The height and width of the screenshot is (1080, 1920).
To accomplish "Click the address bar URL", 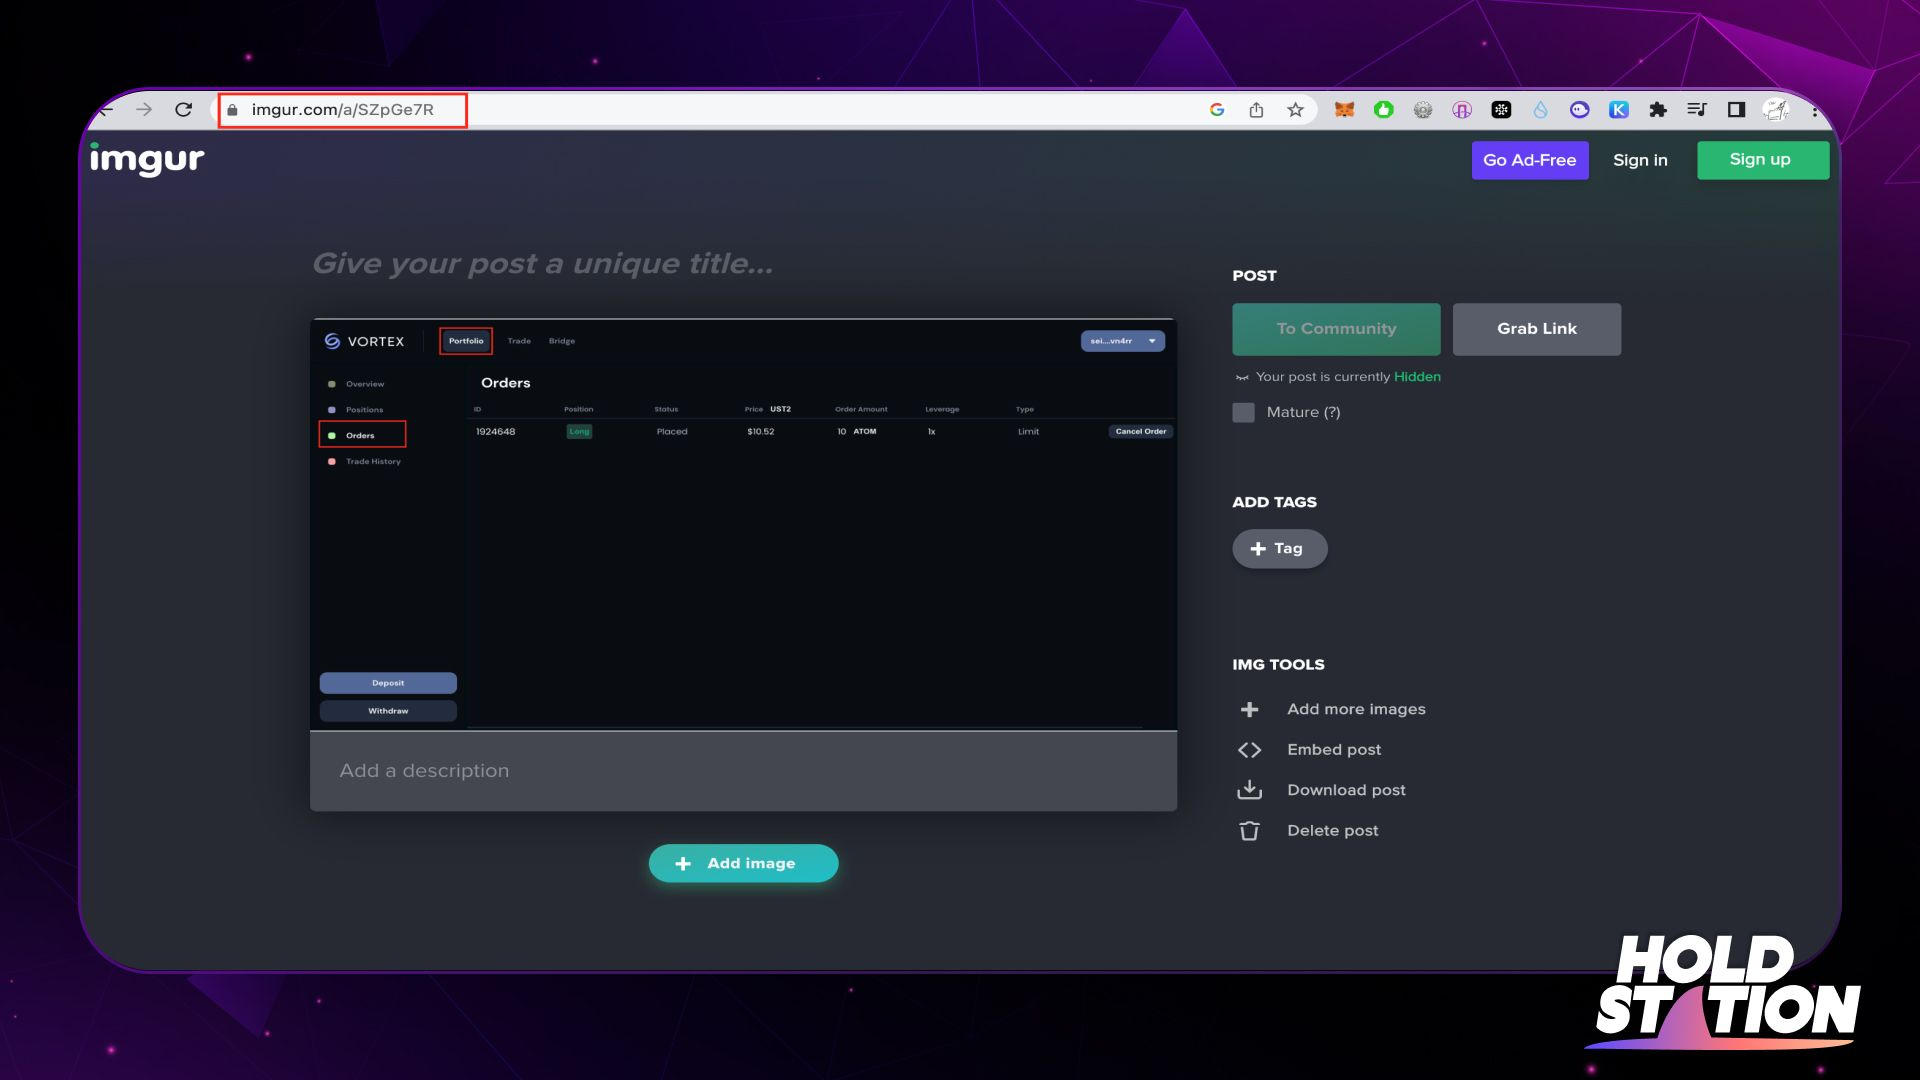I will 343,110.
